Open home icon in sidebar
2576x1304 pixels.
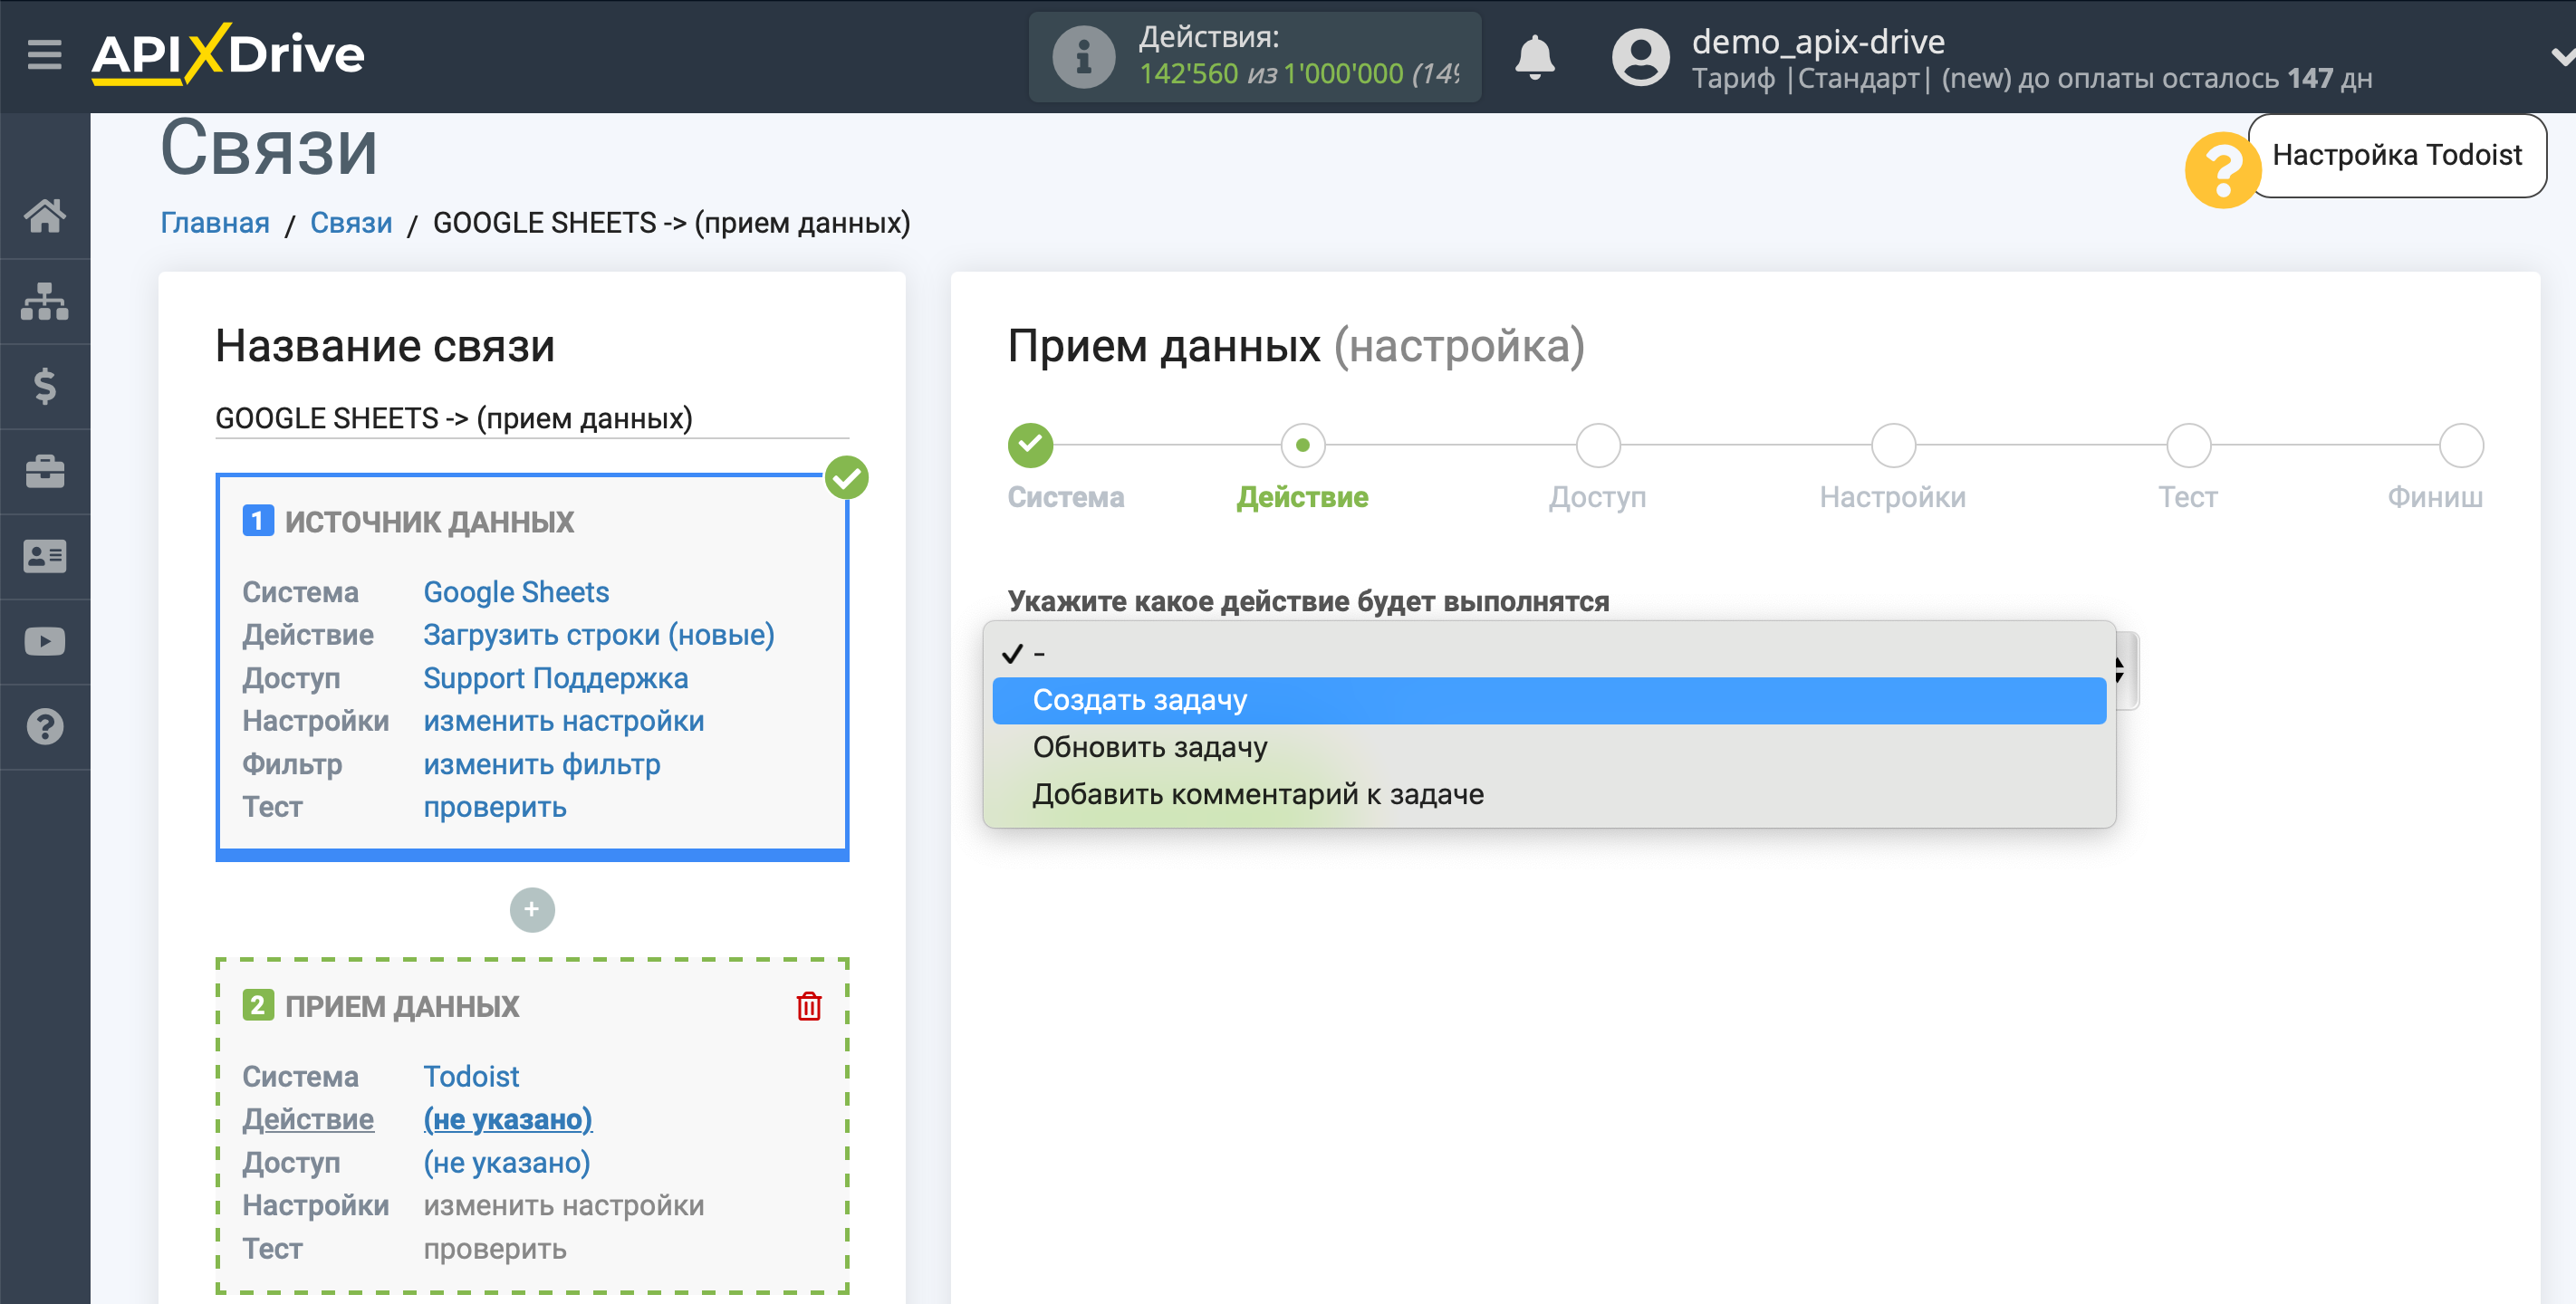[45, 216]
